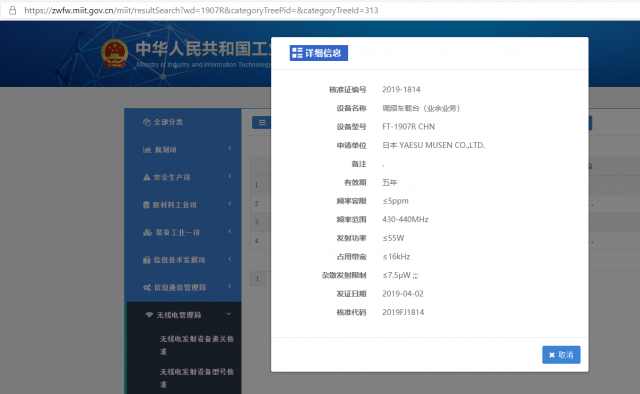This screenshot has height=394, width=640.
Task: Click the X icon on 取消 button
Action: pyautogui.click(x=552, y=355)
